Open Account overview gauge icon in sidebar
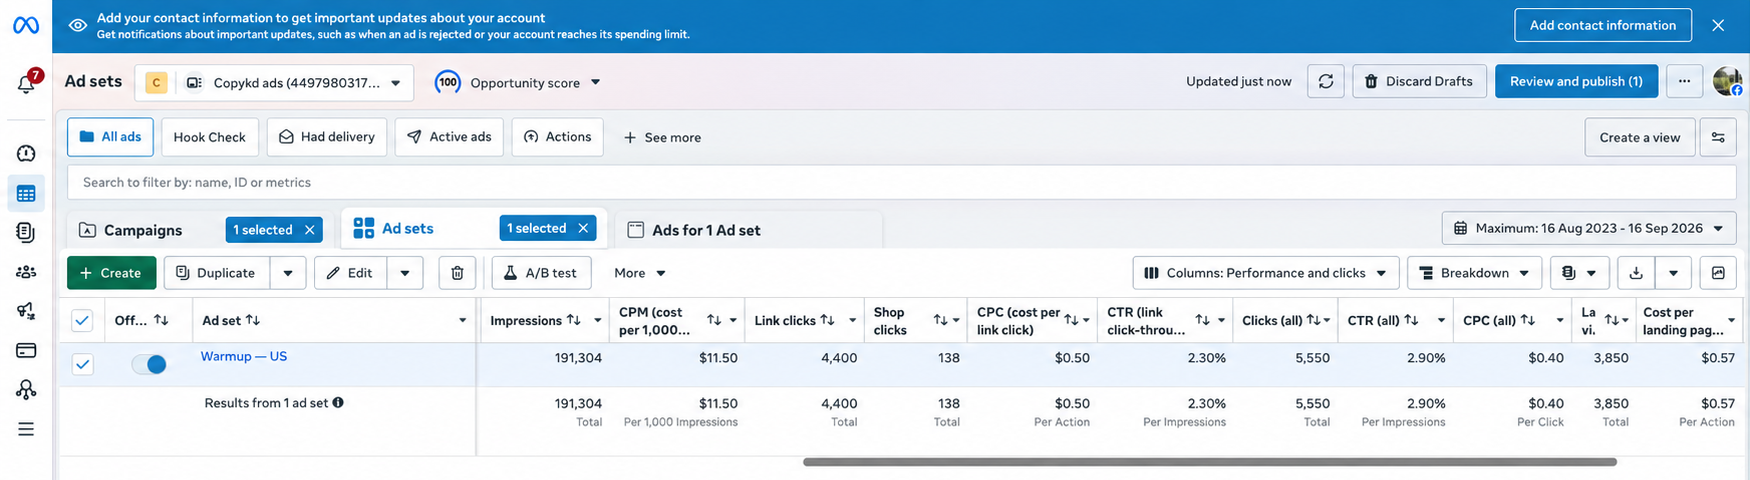This screenshot has height=480, width=1750. pos(26,153)
